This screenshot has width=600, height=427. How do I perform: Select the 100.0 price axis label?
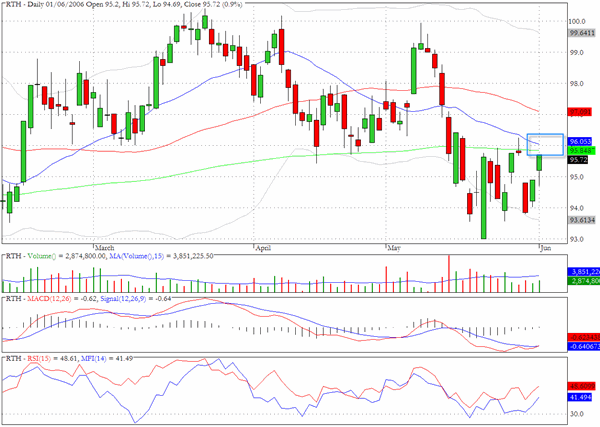pos(577,21)
